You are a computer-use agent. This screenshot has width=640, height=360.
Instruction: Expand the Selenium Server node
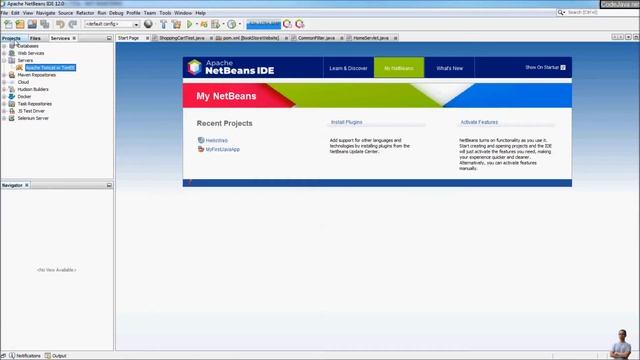4,118
